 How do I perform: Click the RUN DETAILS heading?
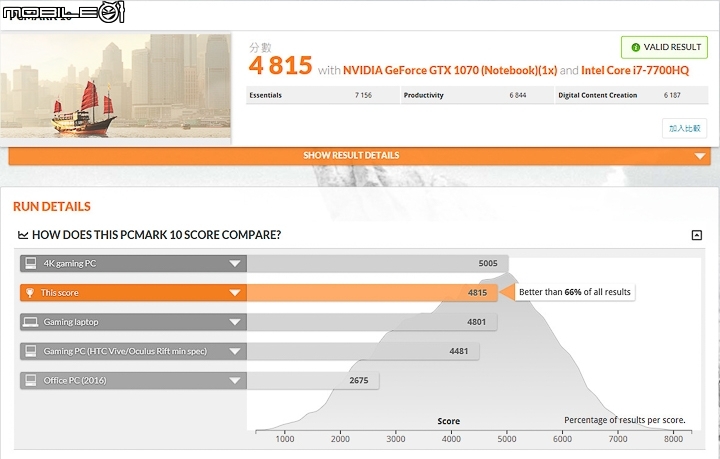(x=52, y=207)
